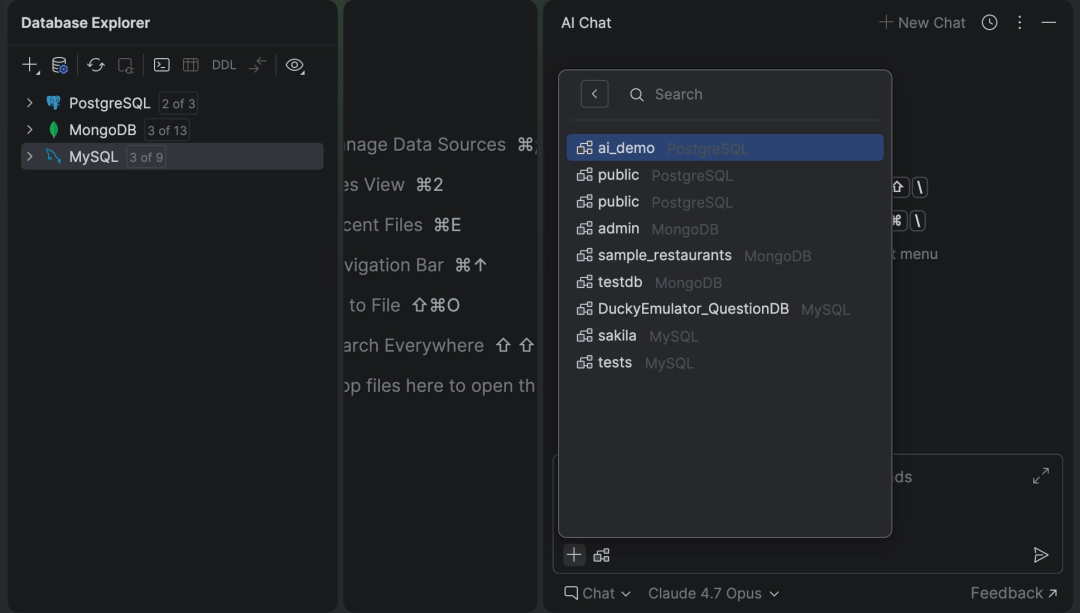Open view options via the eye icon
This screenshot has height=613, width=1080.
tap(295, 65)
